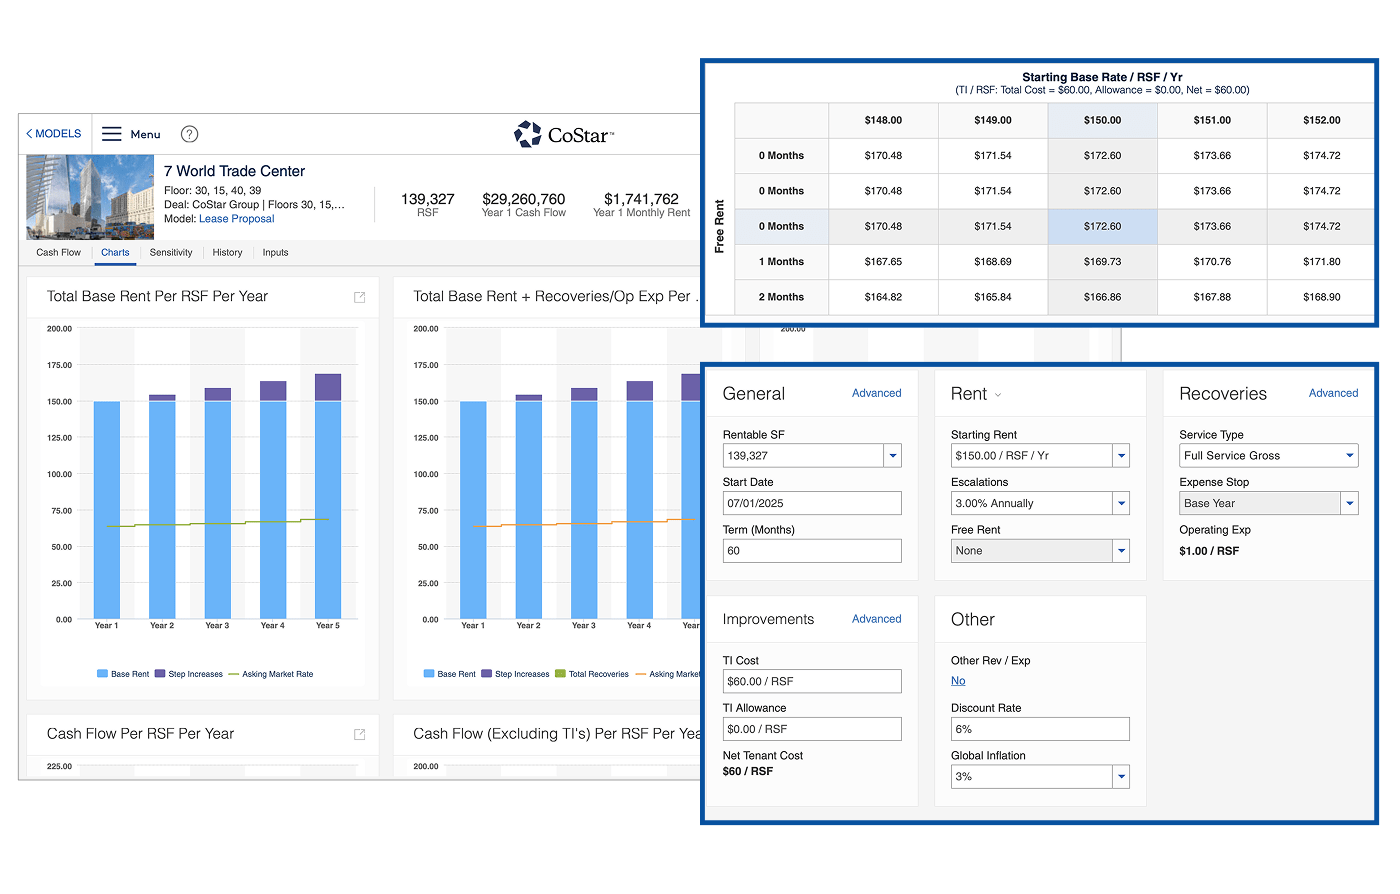The image size is (1400, 894).
Task: Expand the Service Type dropdown
Action: pyautogui.click(x=1349, y=456)
